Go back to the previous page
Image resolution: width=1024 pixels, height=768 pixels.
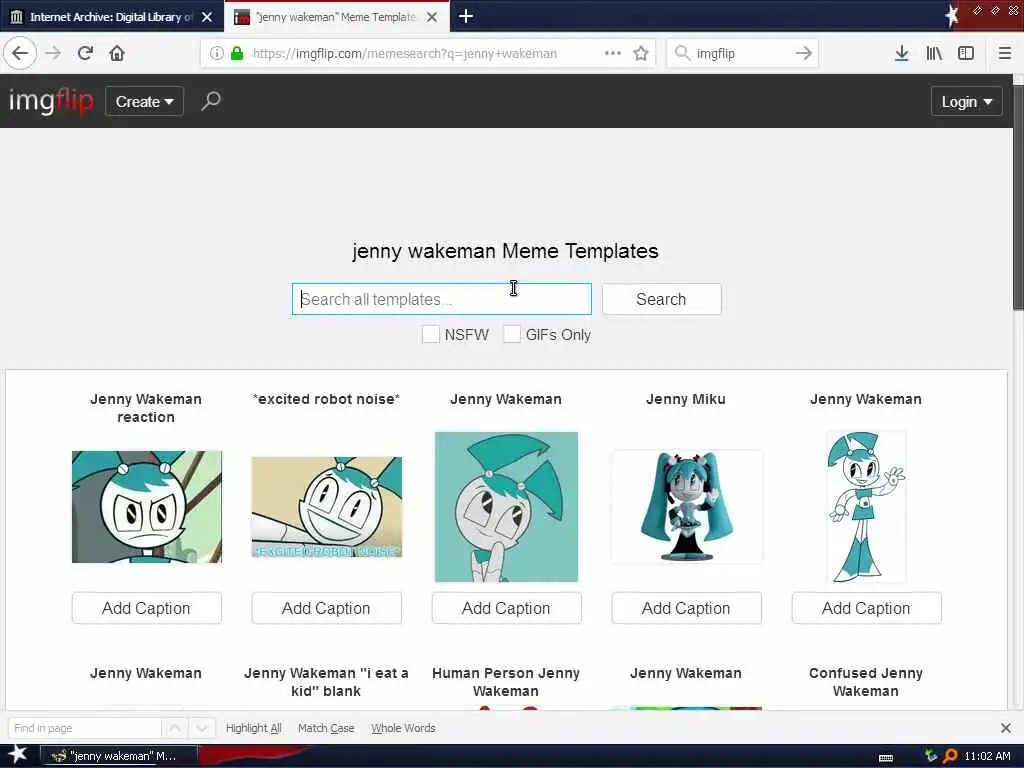20,54
